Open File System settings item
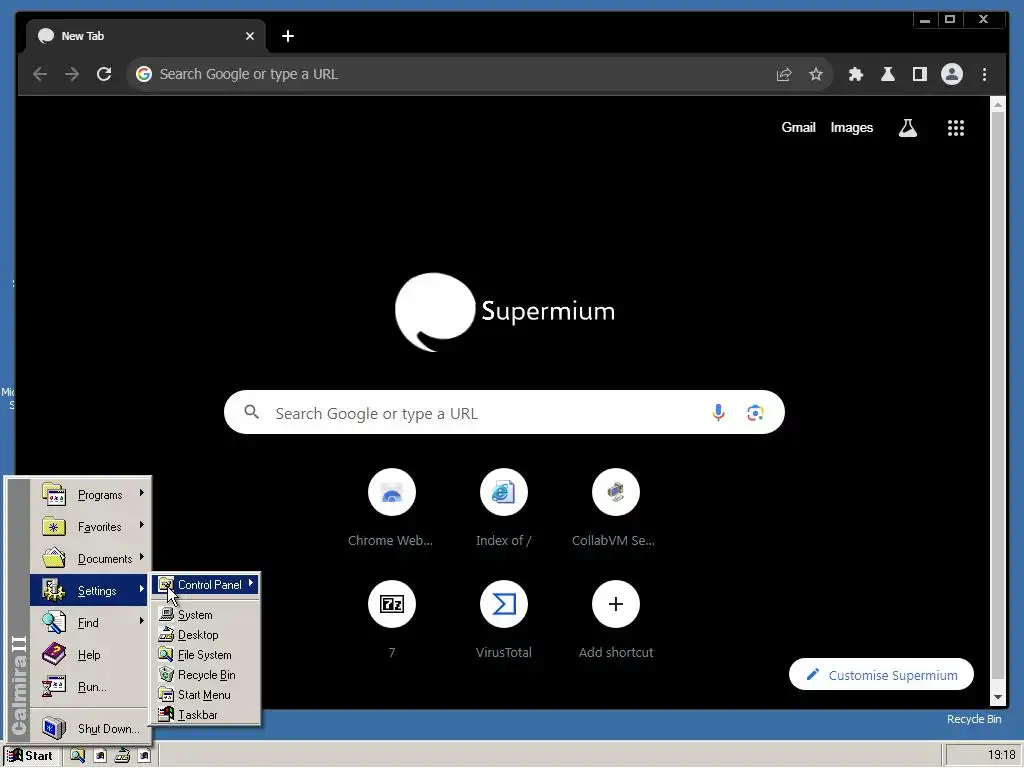The width and height of the screenshot is (1024, 768). point(206,654)
